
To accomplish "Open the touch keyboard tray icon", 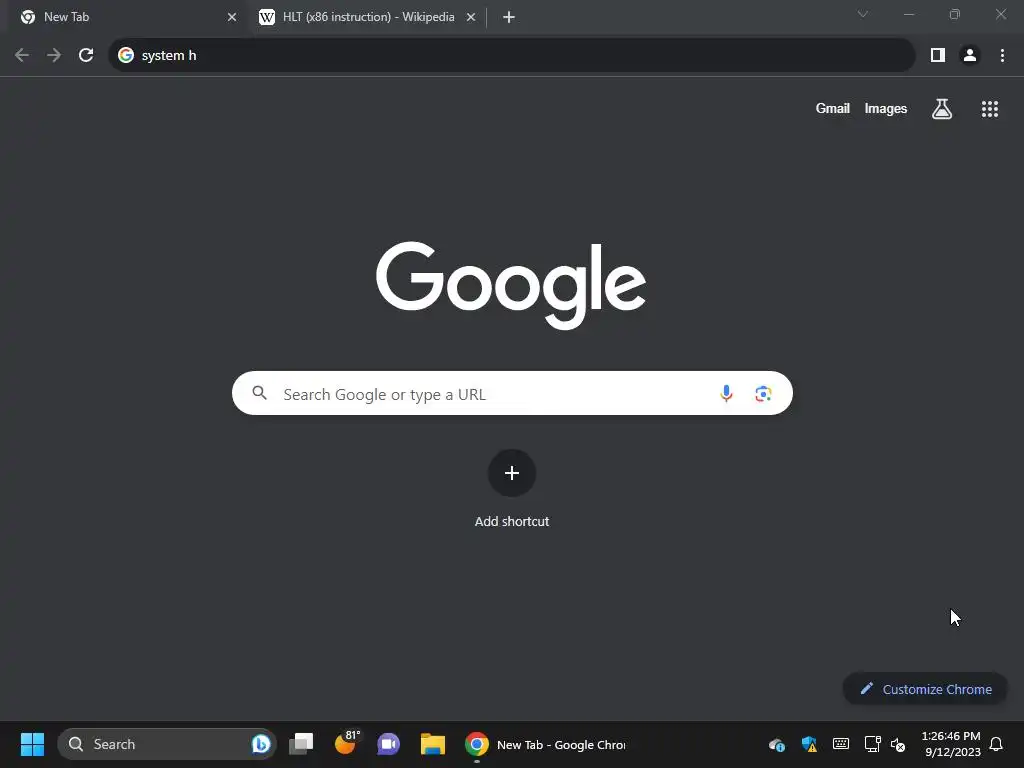I will pos(840,744).
